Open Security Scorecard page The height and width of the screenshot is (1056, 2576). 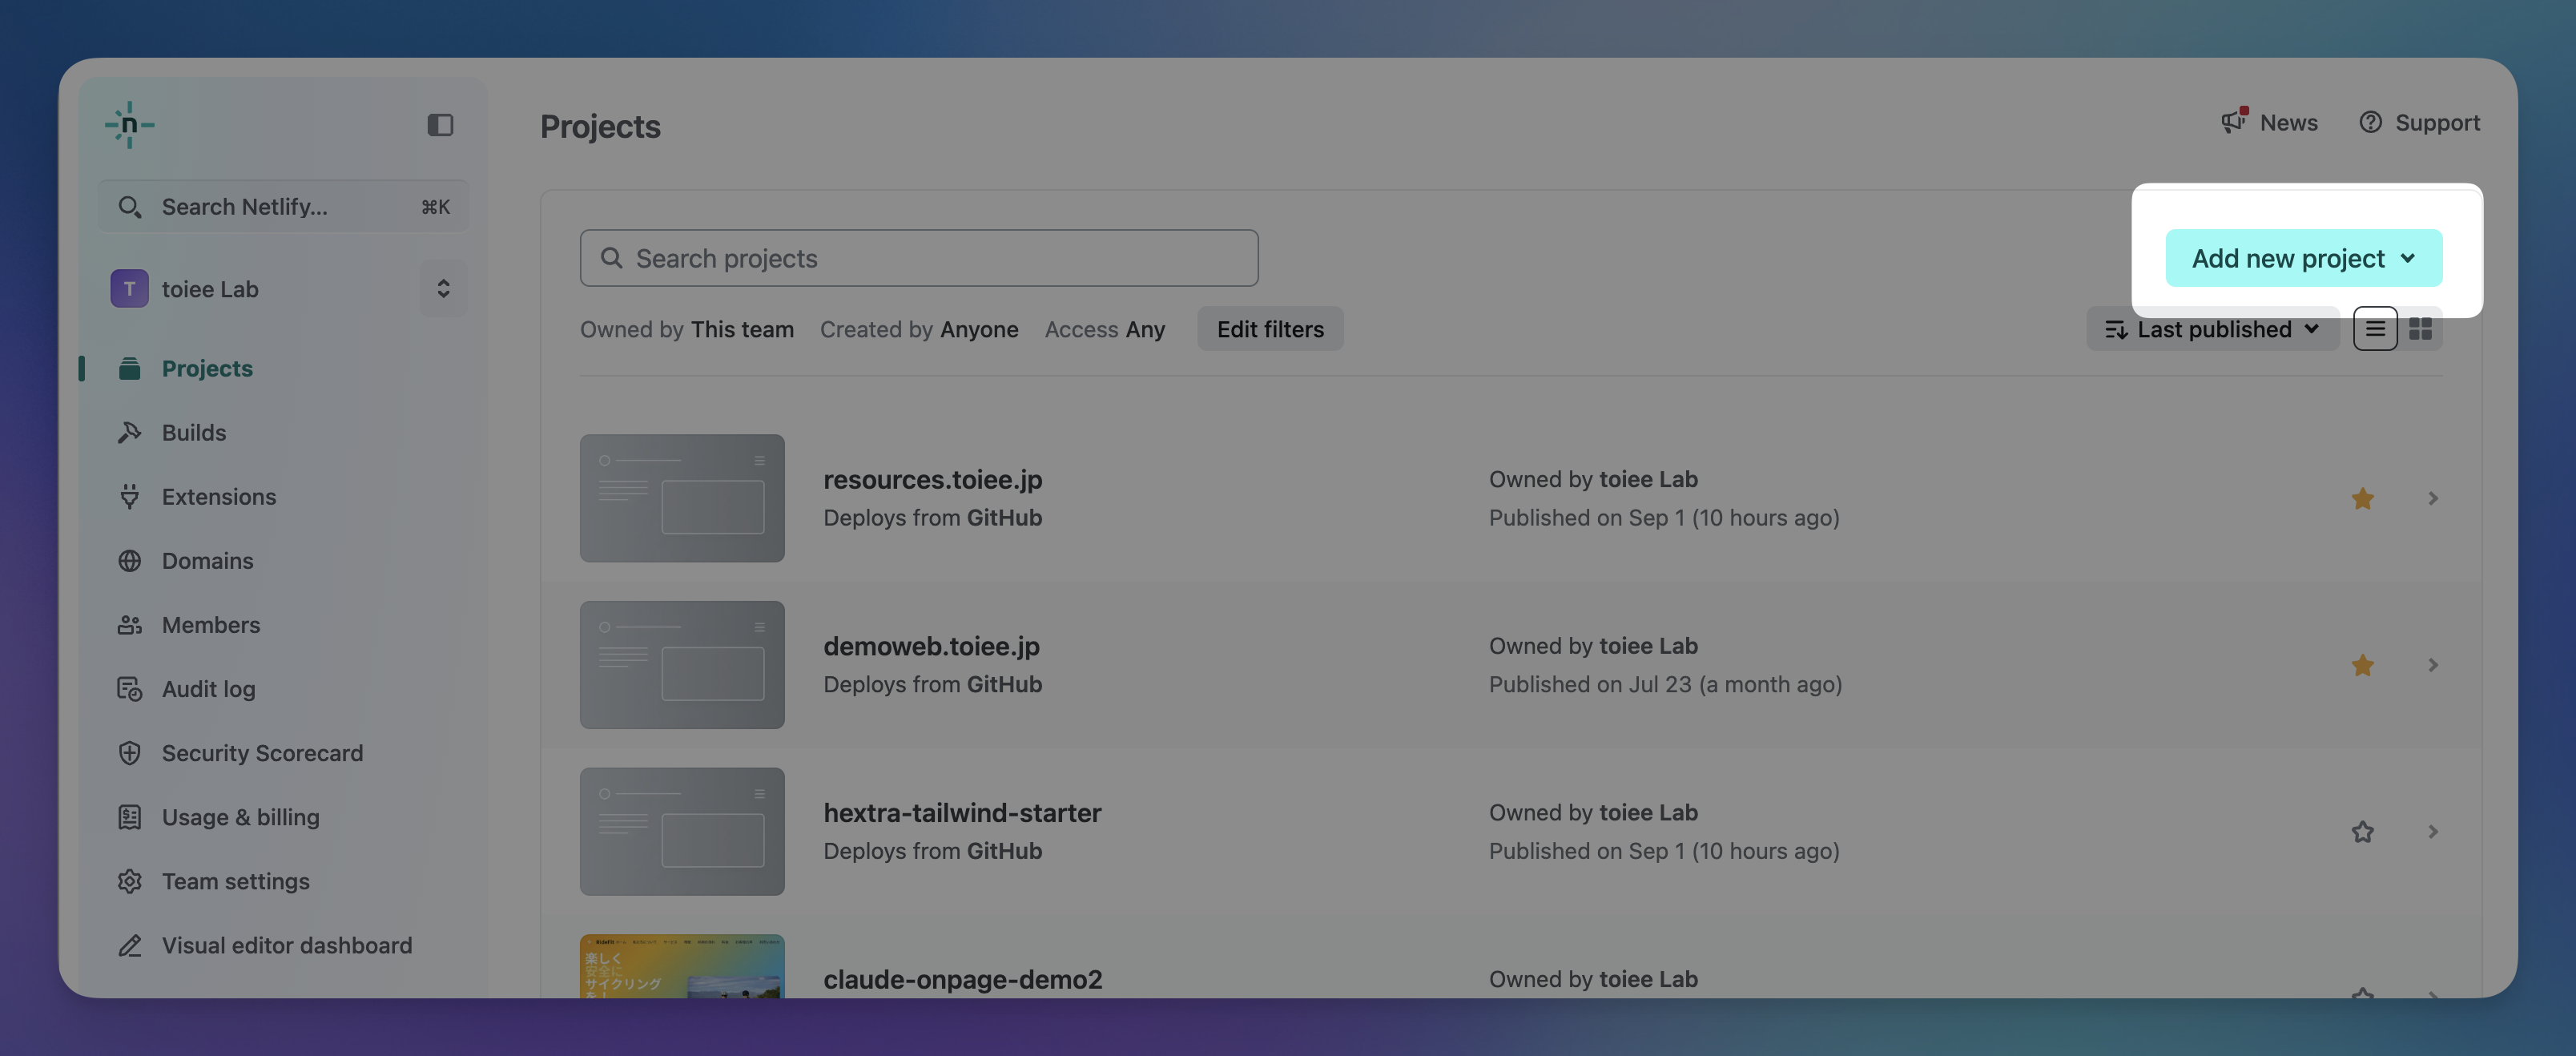[x=262, y=752]
